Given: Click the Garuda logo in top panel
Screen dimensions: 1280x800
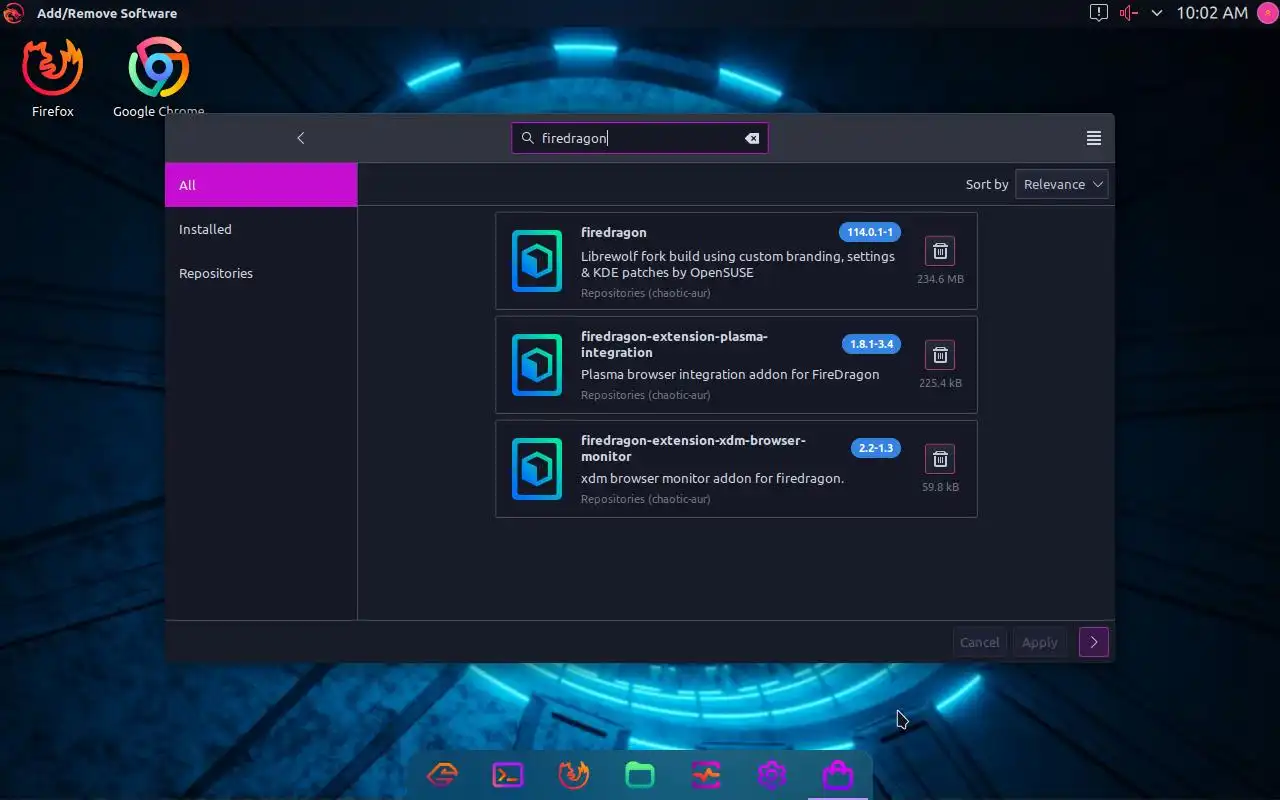Looking at the screenshot, I should point(13,13).
